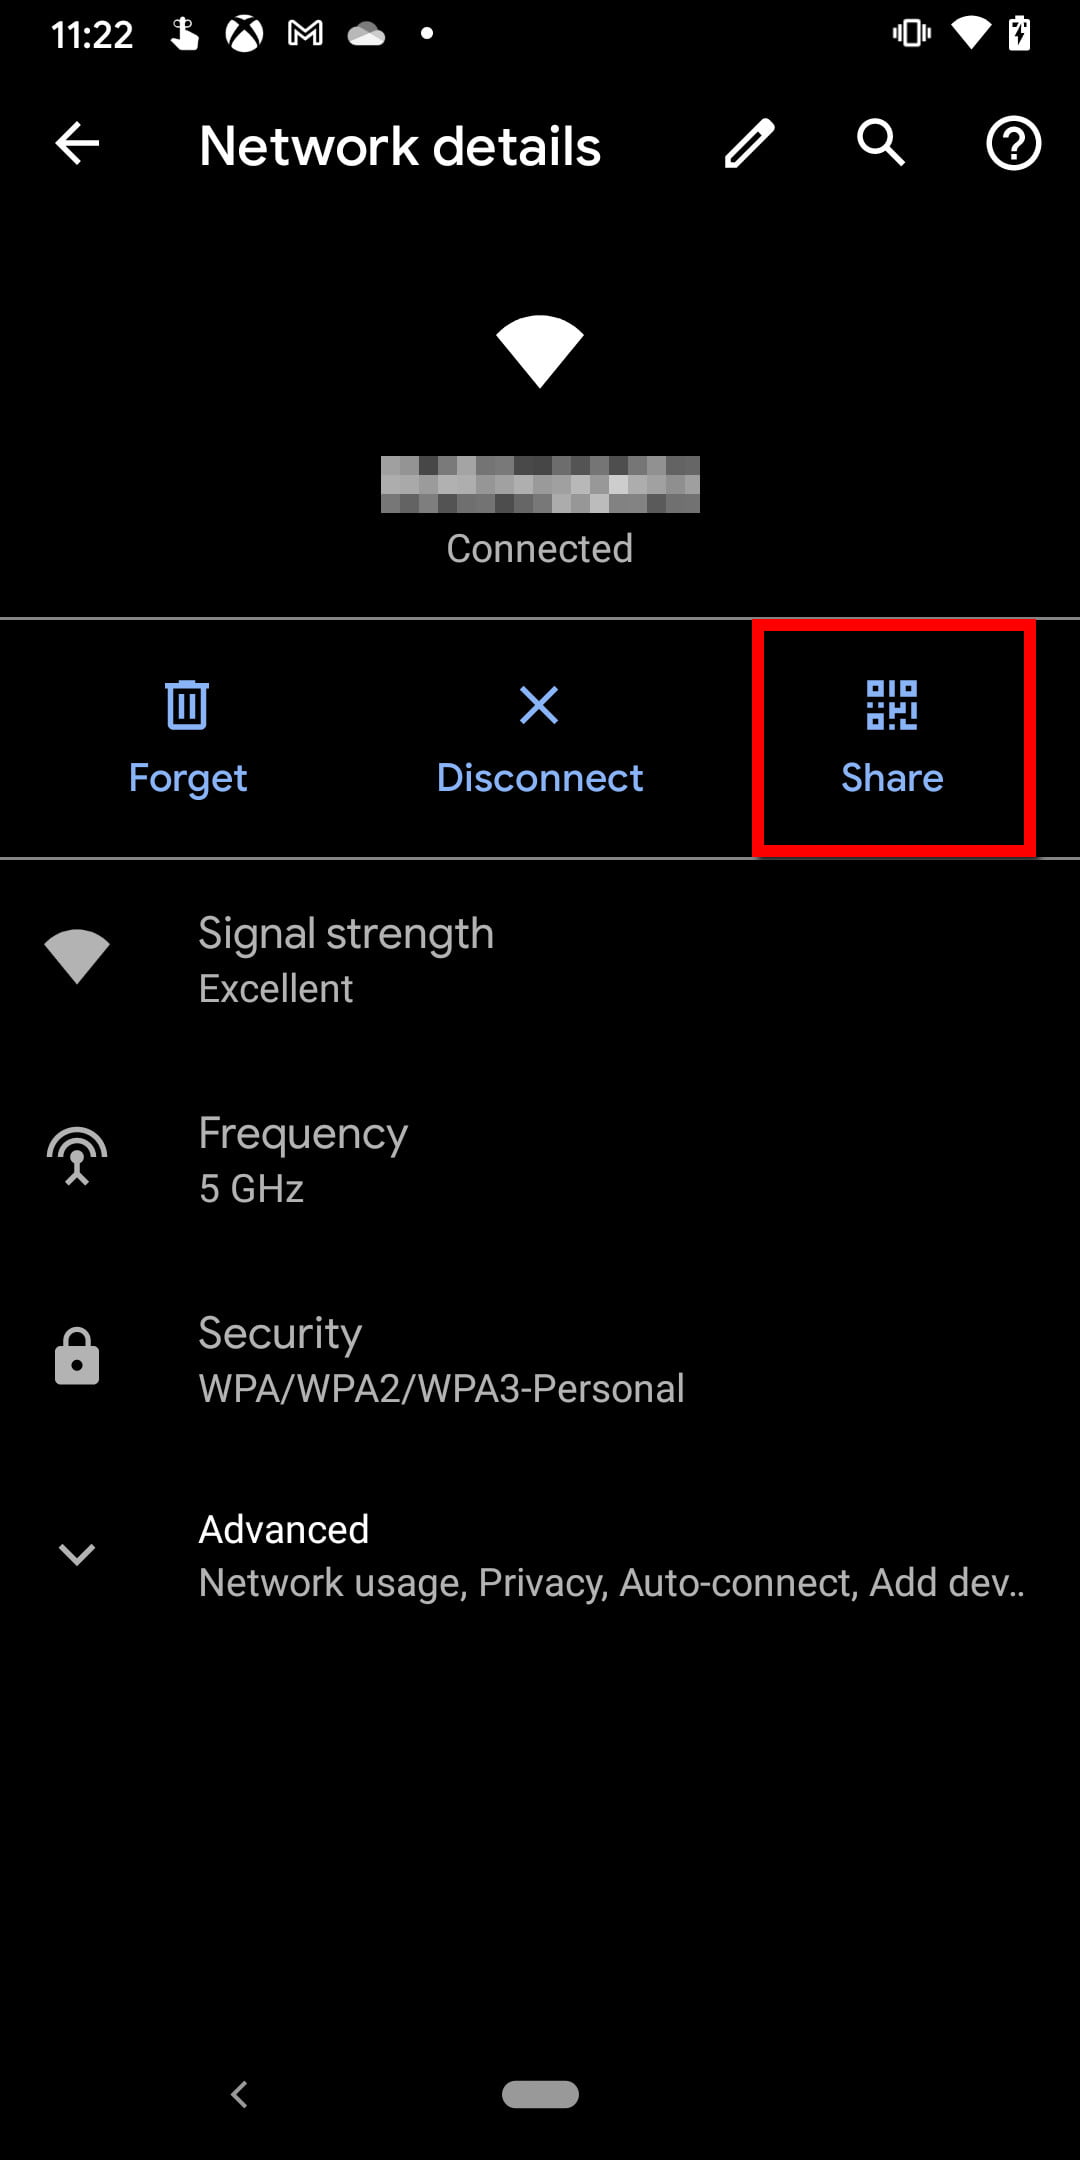Tap the Disconnect X icon

pos(539,705)
